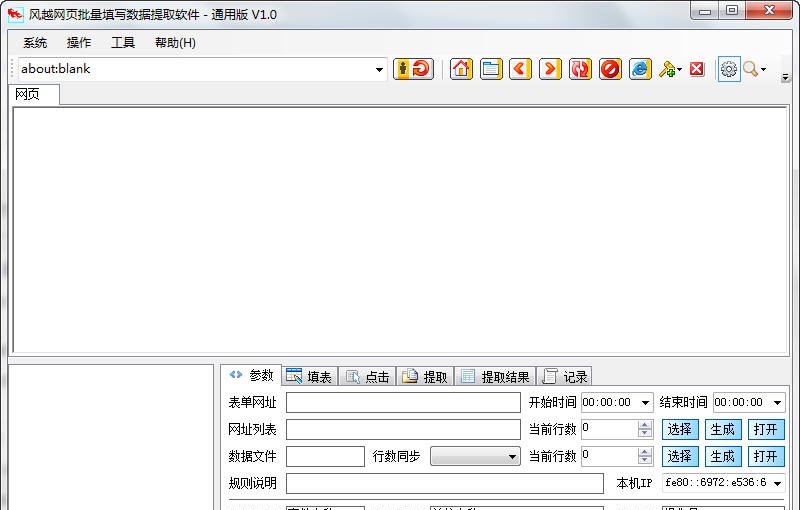This screenshot has width=800, height=510.
Task: Switch to the 填表 tab
Action: coord(309,377)
